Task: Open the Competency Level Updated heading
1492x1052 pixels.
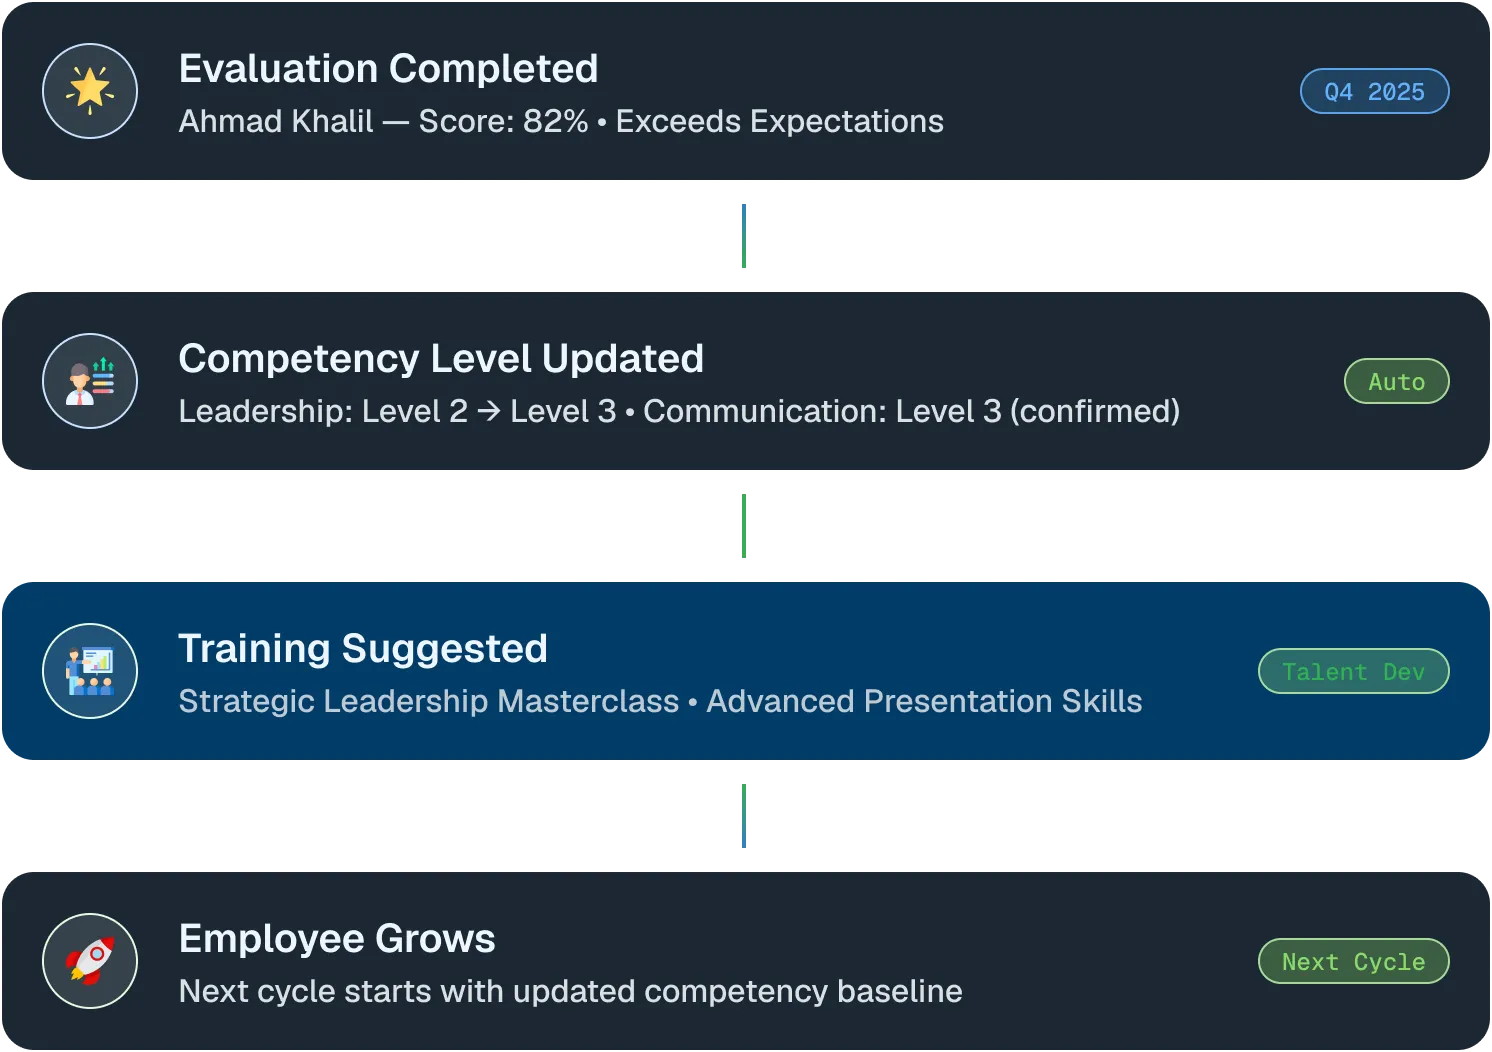Action: (441, 358)
